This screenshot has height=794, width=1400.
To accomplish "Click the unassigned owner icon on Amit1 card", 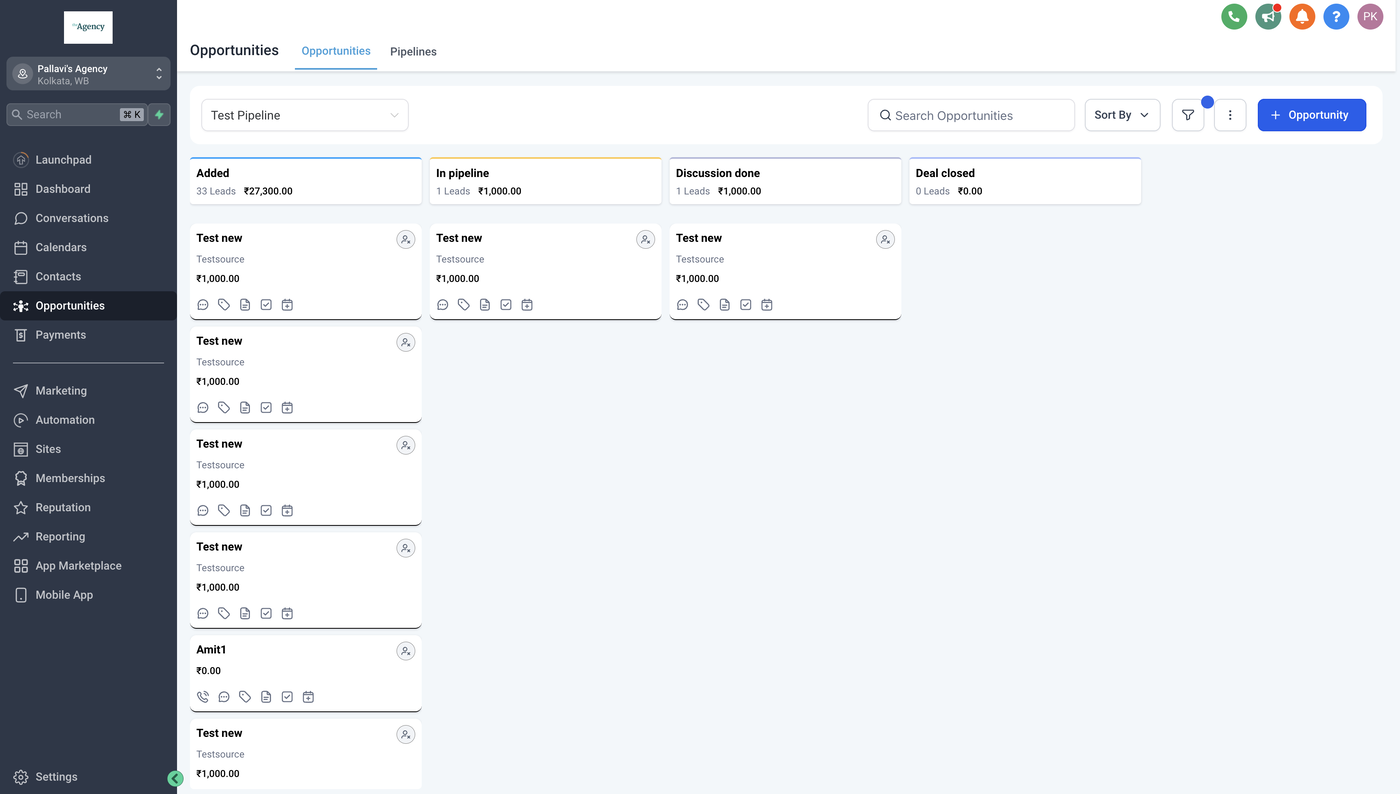I will click(405, 651).
